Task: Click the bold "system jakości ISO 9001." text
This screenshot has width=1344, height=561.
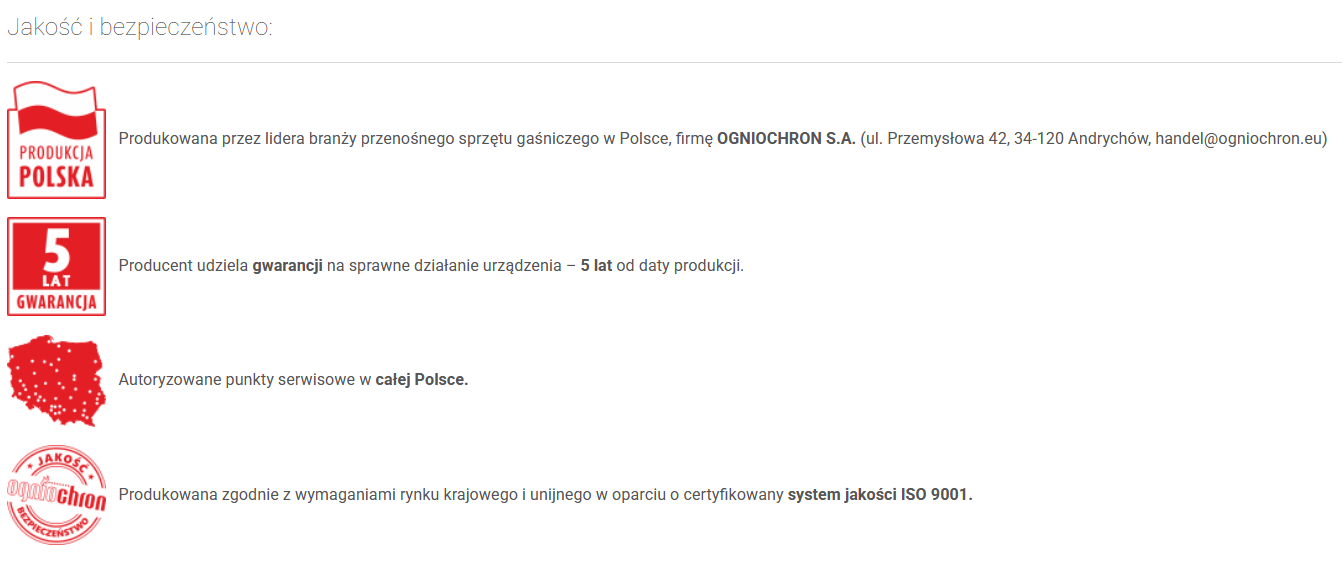Action: [880, 494]
